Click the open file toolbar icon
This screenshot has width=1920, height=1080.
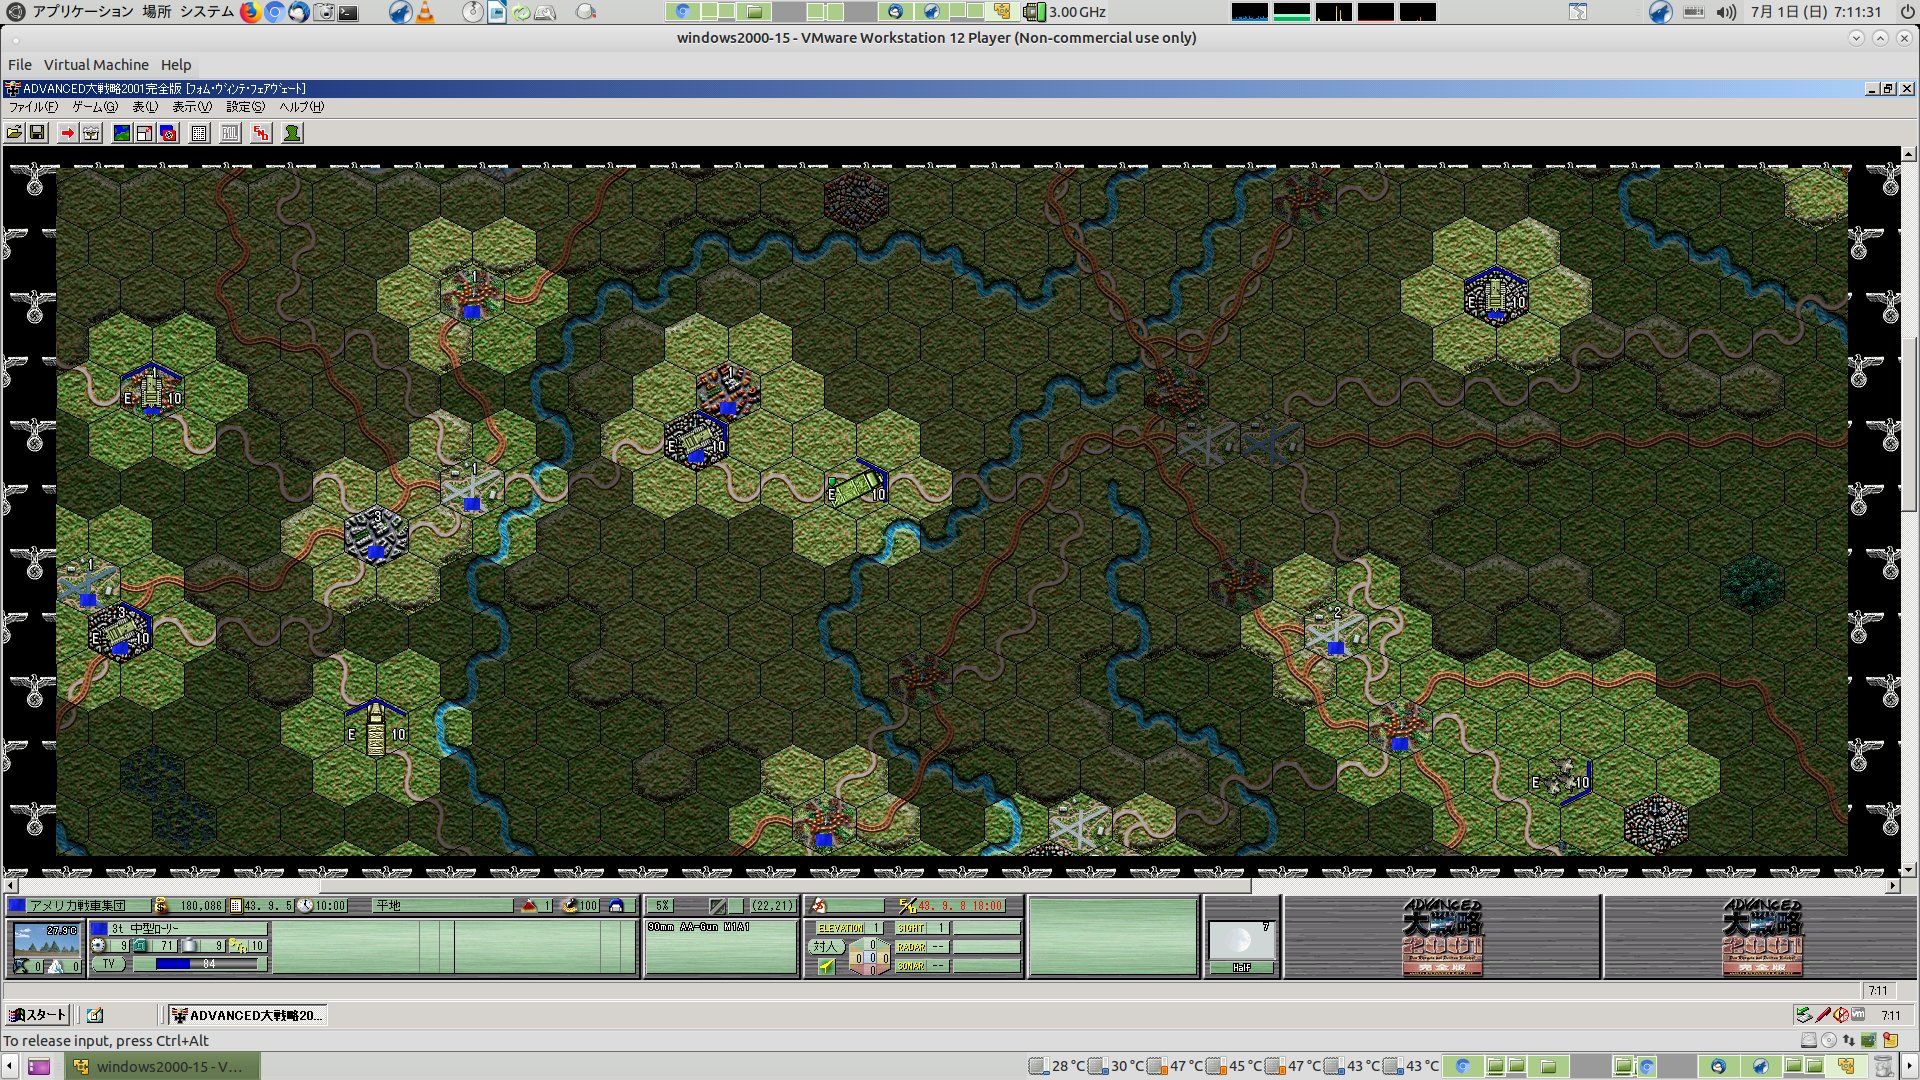pos(14,133)
